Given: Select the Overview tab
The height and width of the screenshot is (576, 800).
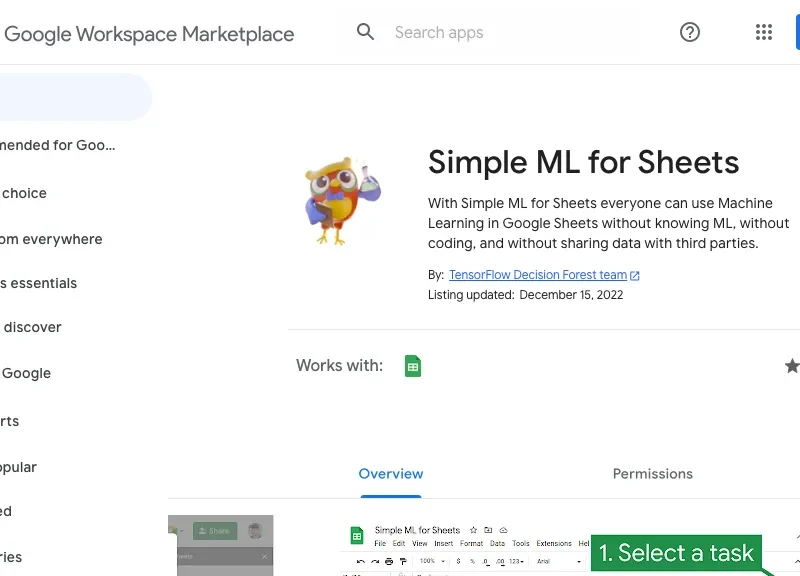Looking at the screenshot, I should (390, 474).
